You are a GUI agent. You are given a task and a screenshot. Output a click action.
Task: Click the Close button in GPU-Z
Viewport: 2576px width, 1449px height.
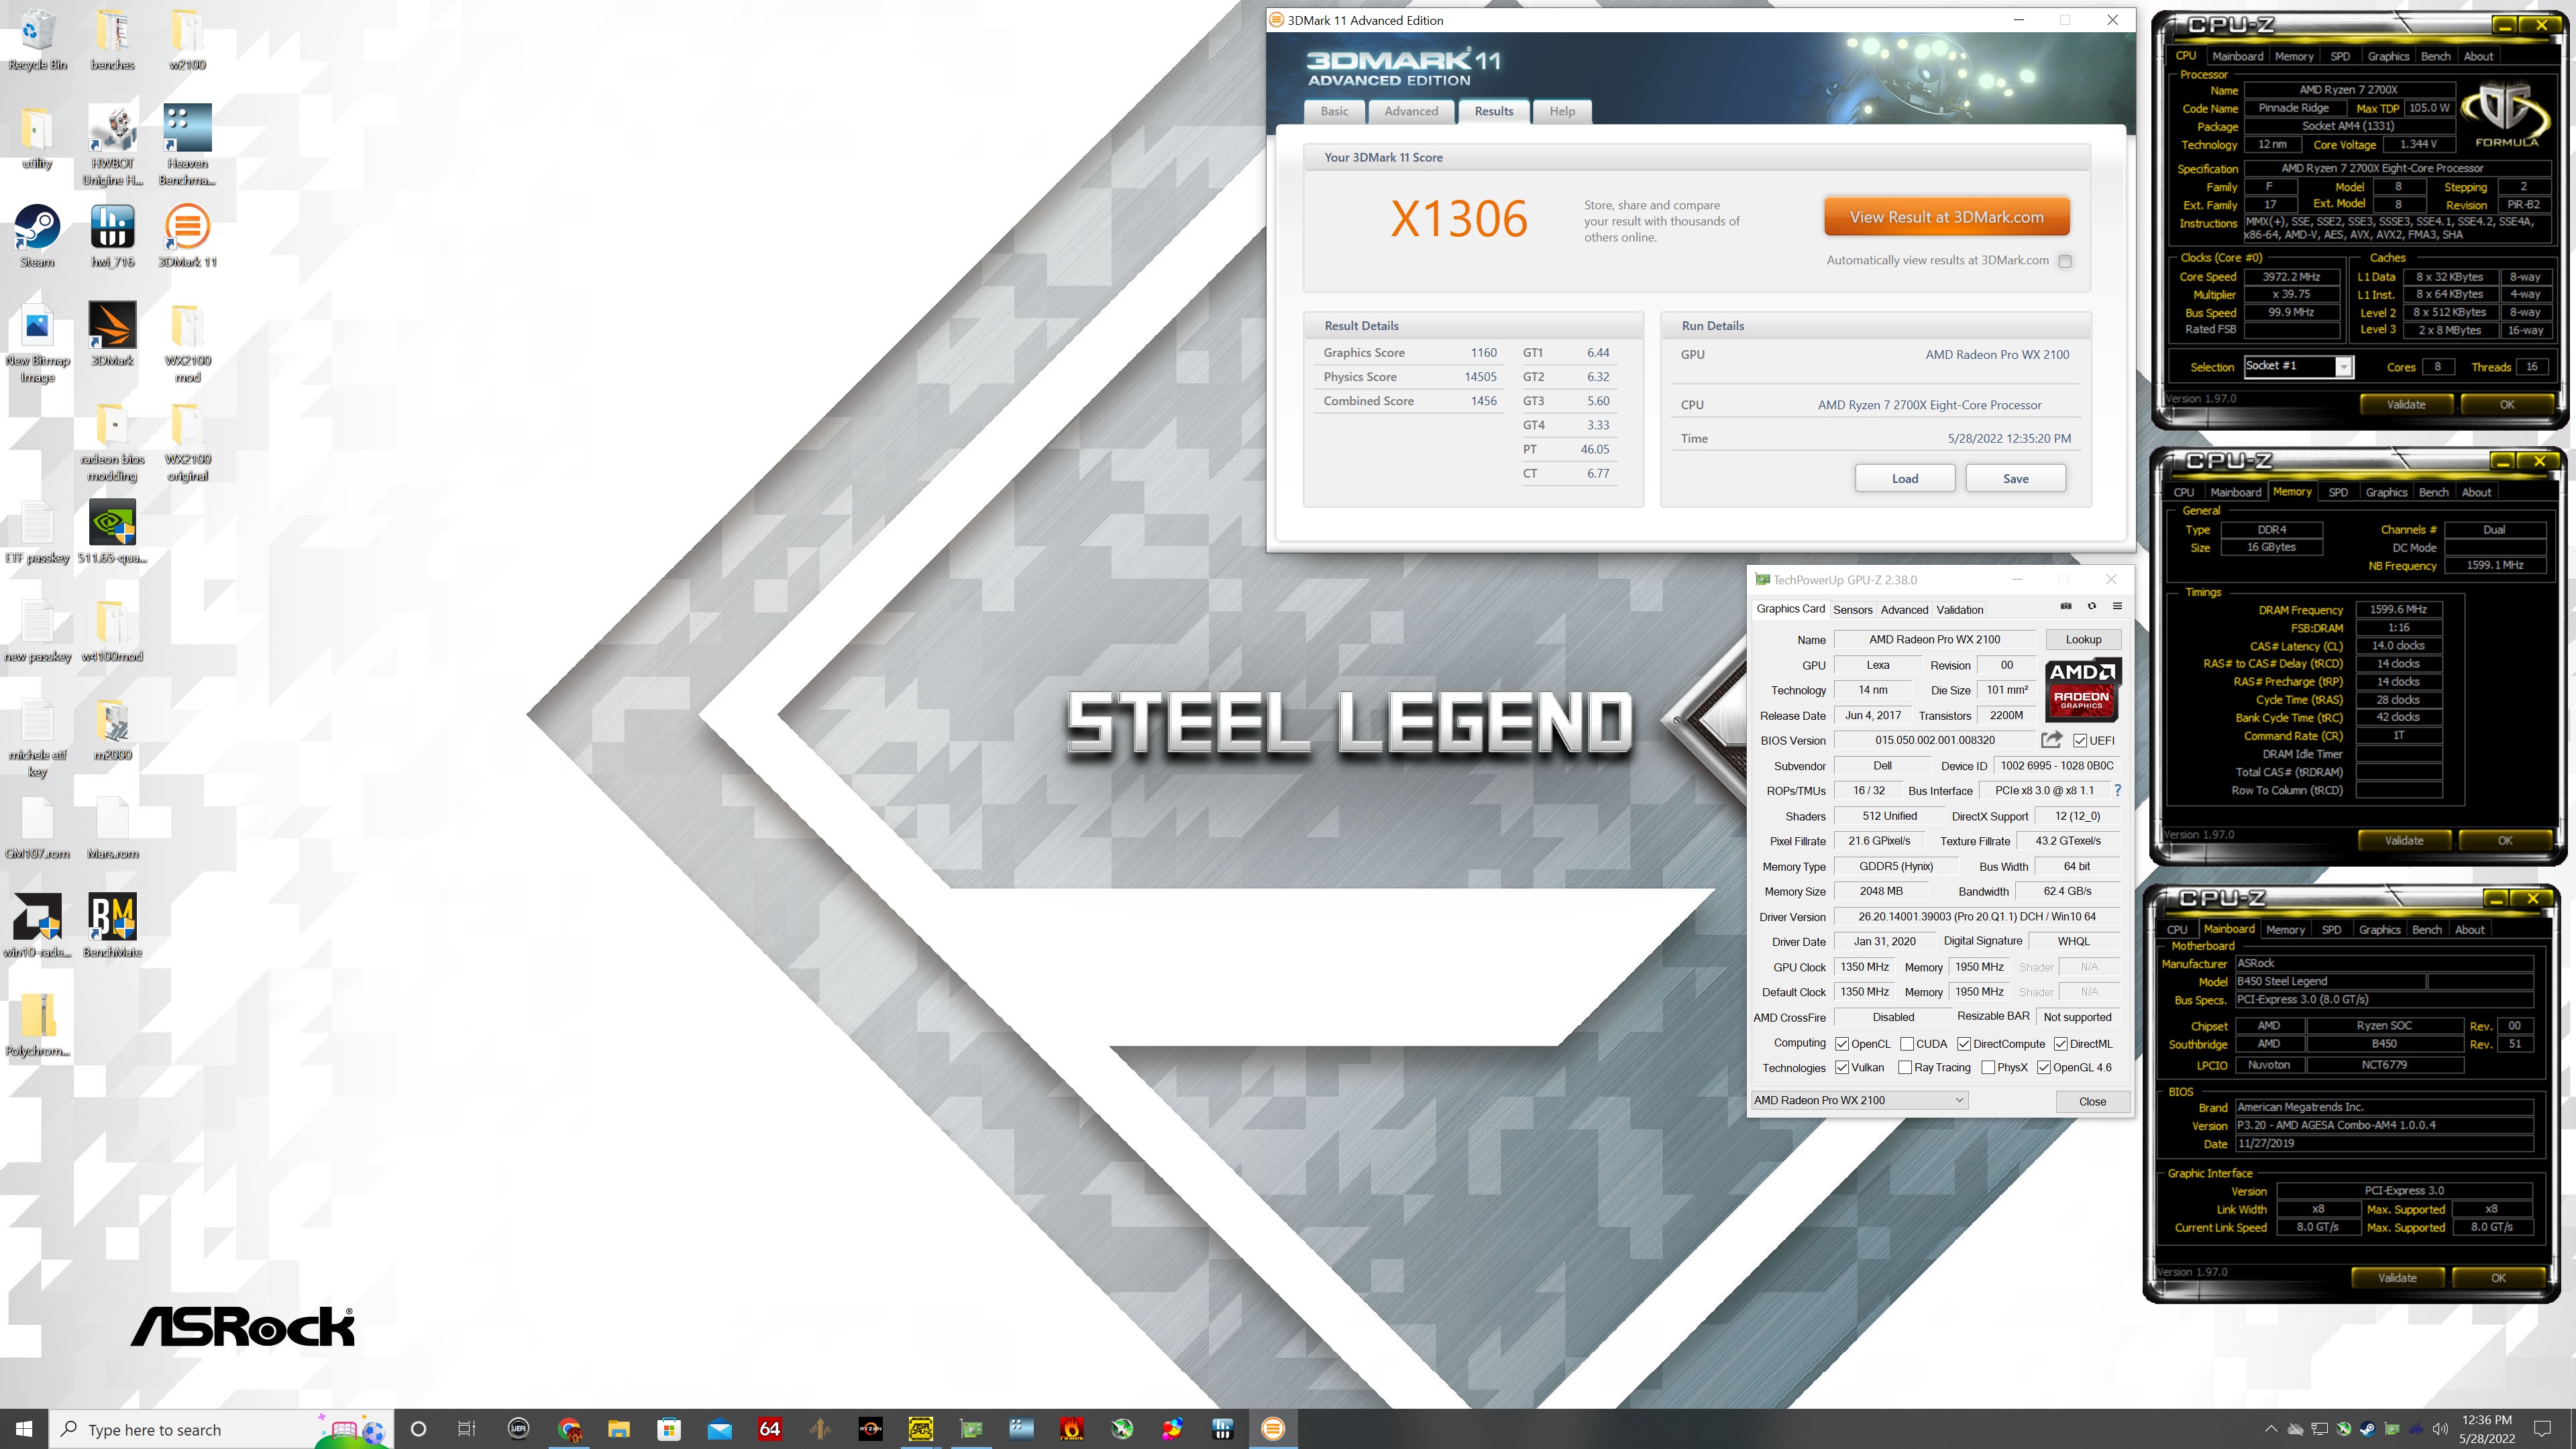pyautogui.click(x=2092, y=1101)
